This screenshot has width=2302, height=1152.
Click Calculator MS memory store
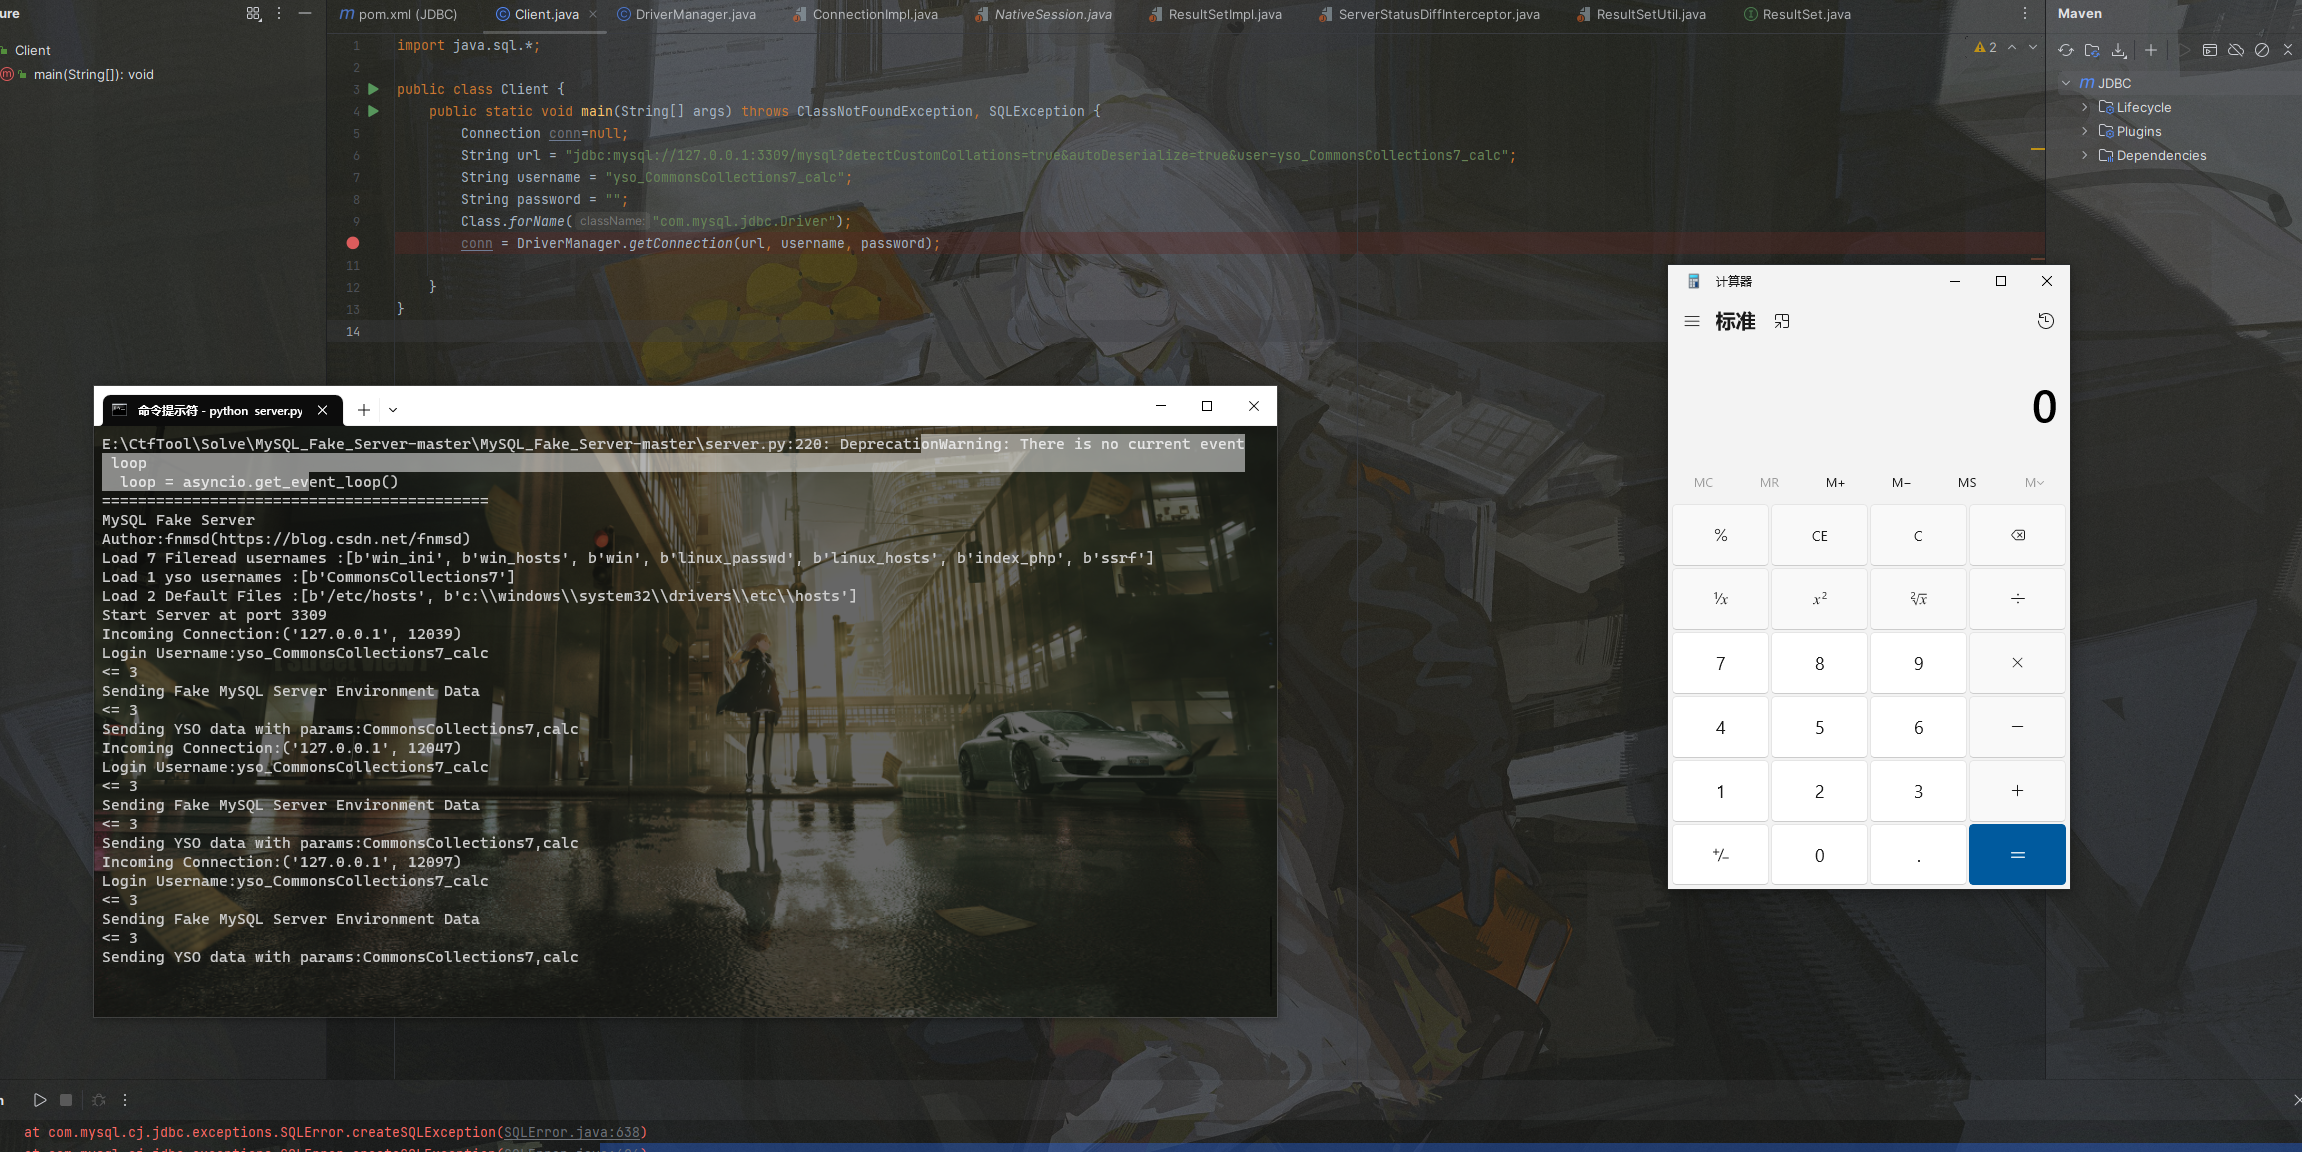[x=1967, y=483]
